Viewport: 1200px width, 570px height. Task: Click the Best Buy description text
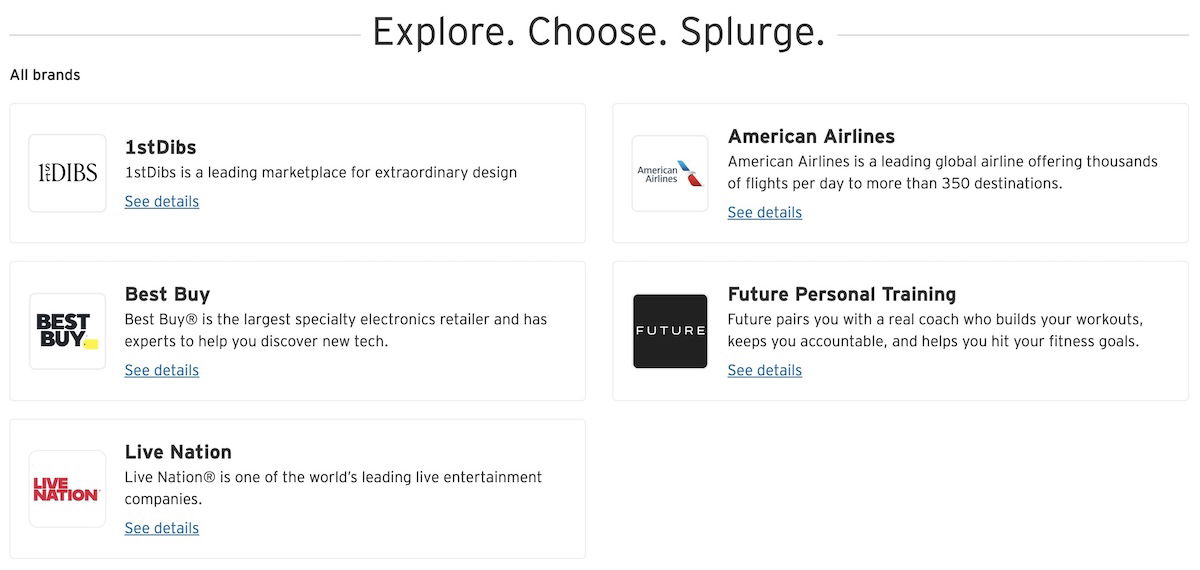click(336, 331)
